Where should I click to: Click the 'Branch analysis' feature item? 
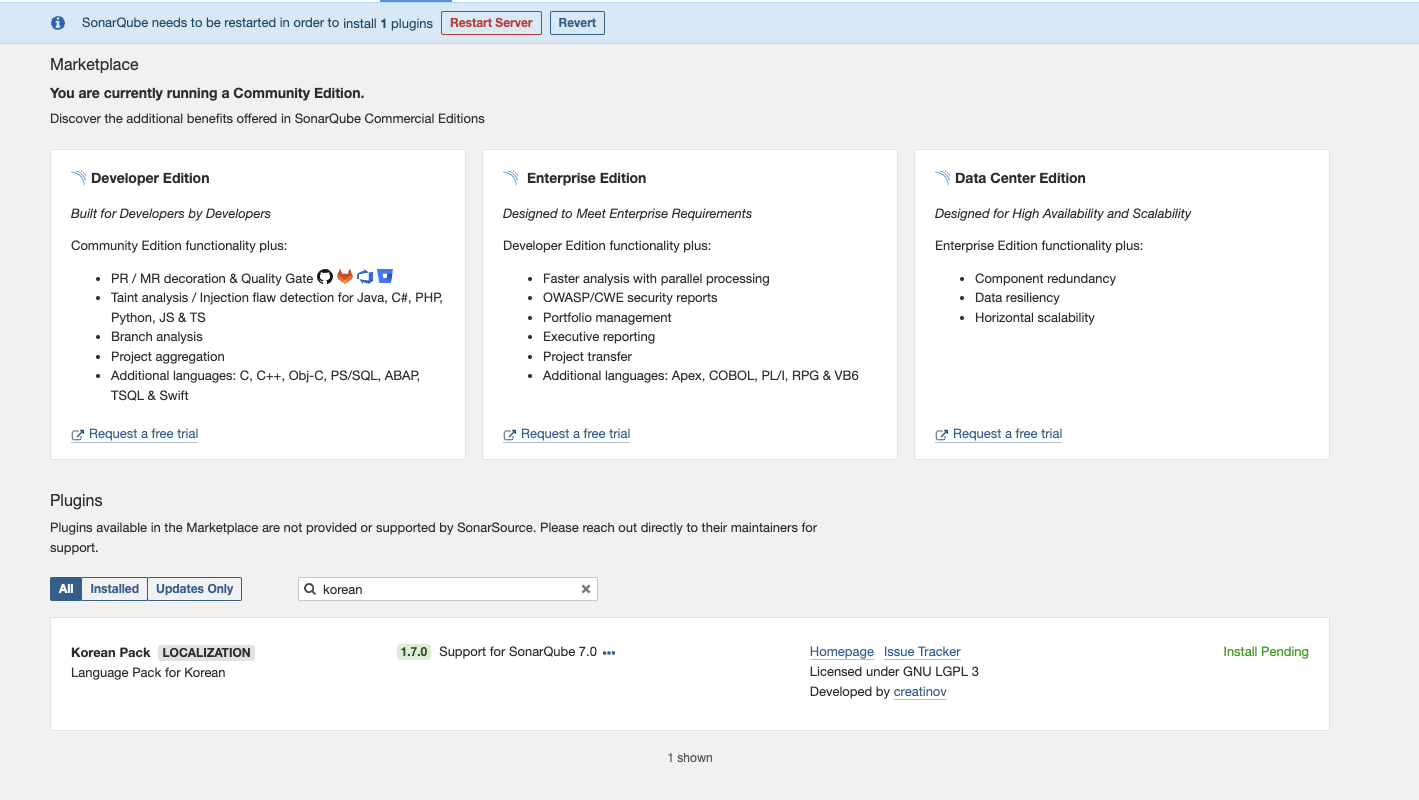(157, 337)
